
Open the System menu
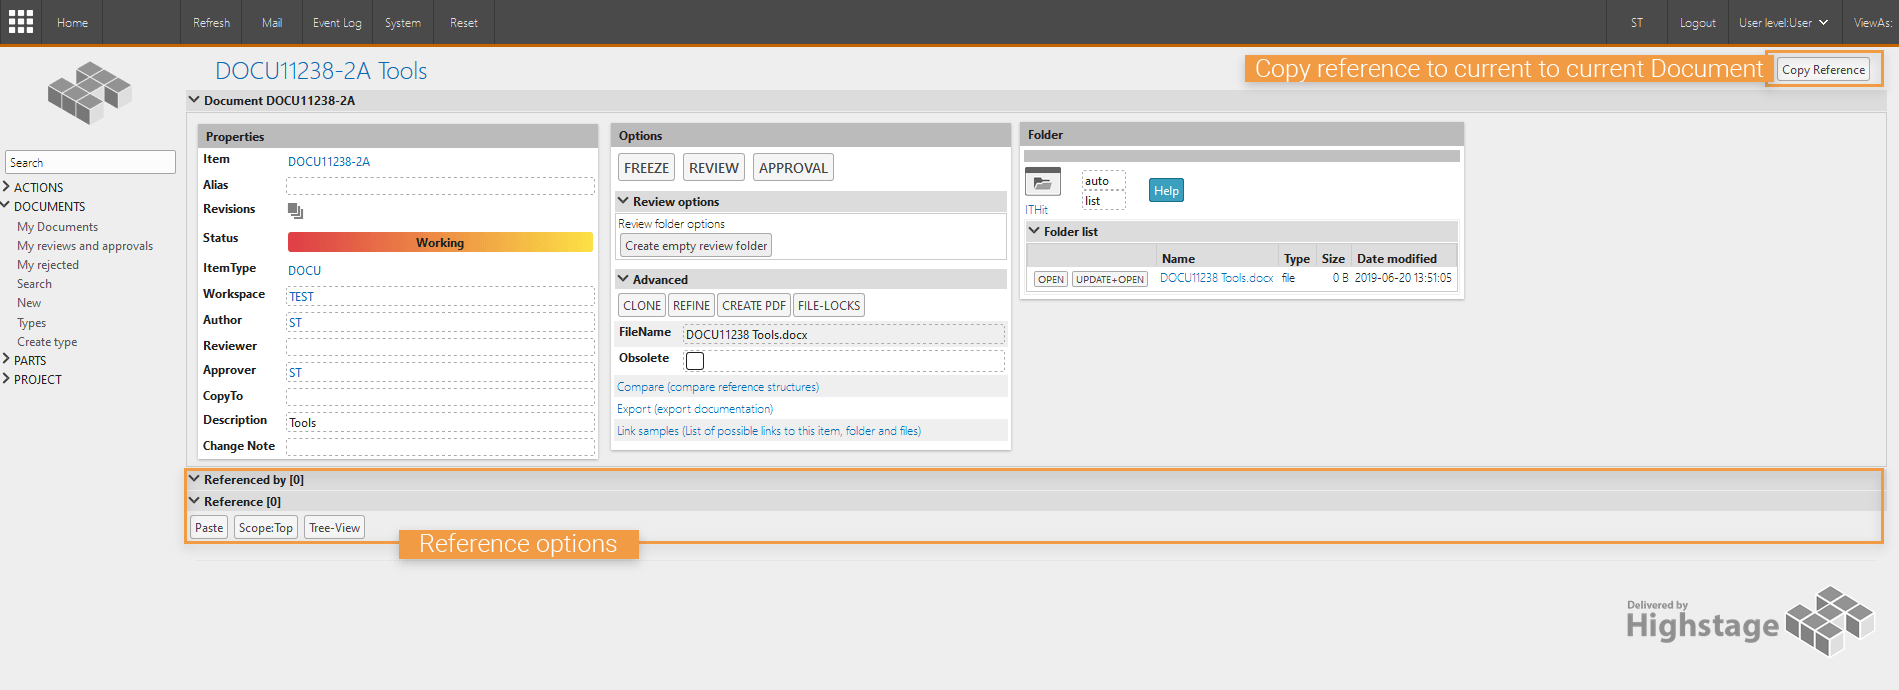(x=402, y=22)
